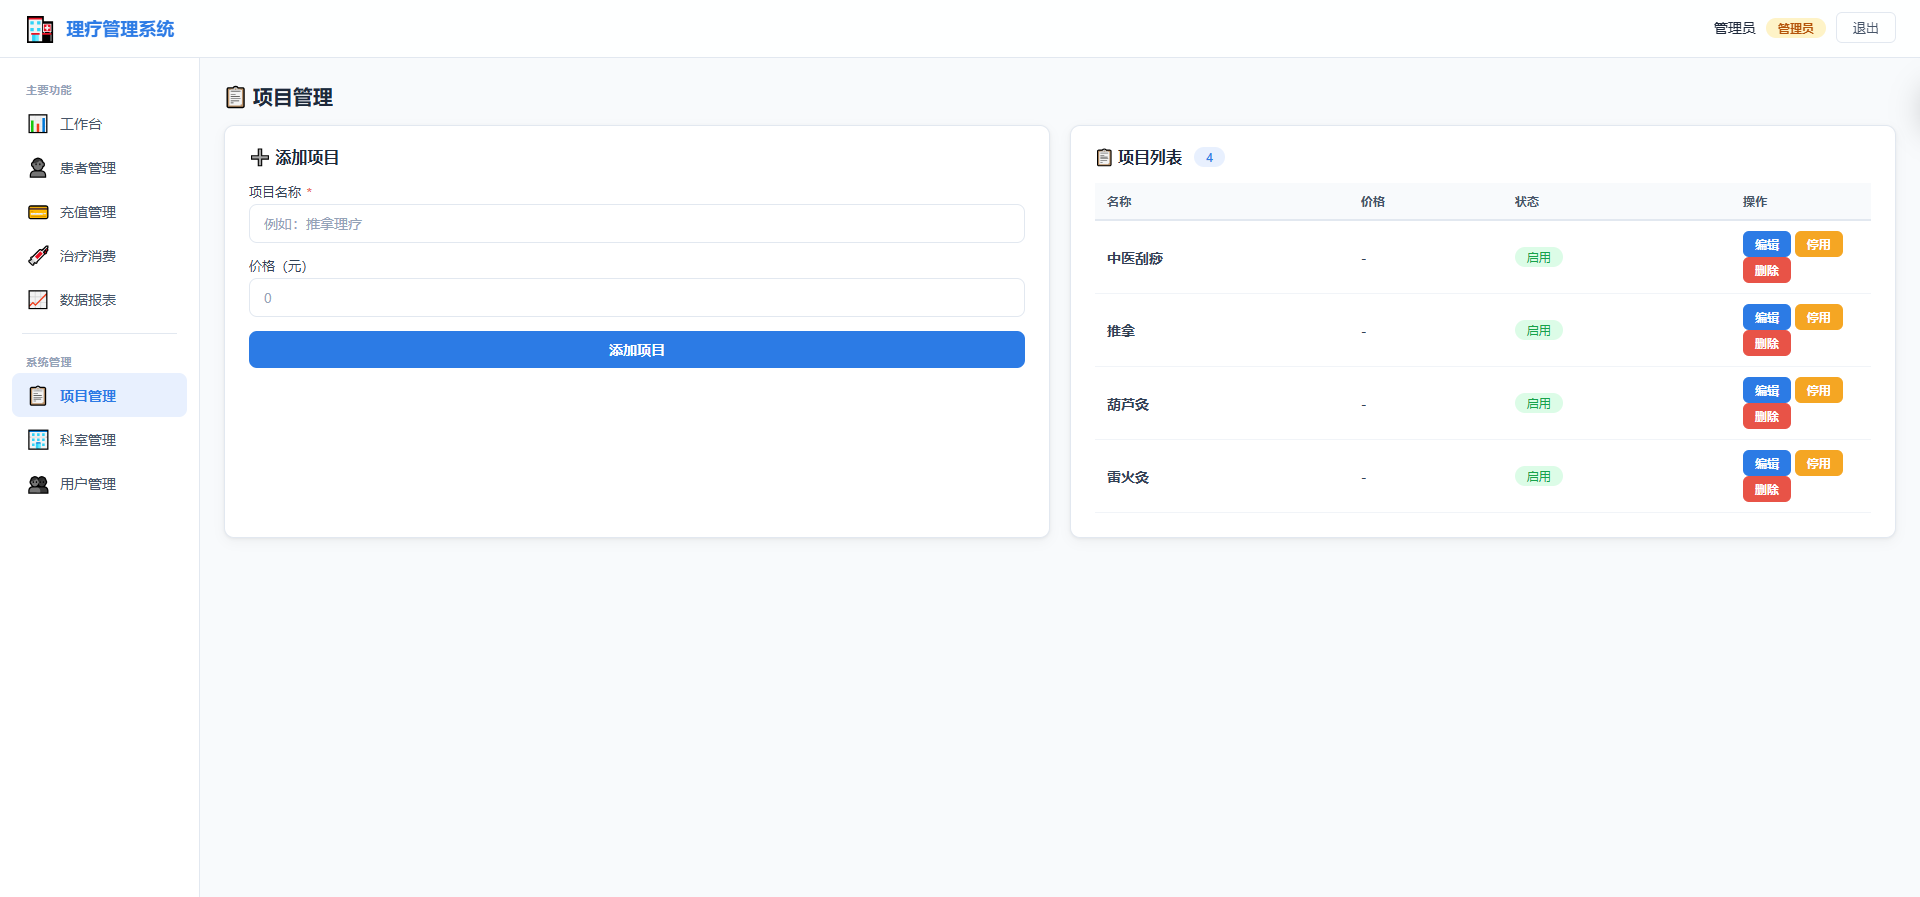Image resolution: width=1920 pixels, height=897 pixels.
Task: Disable 中医刮痧 with 停用 button
Action: 1818,244
